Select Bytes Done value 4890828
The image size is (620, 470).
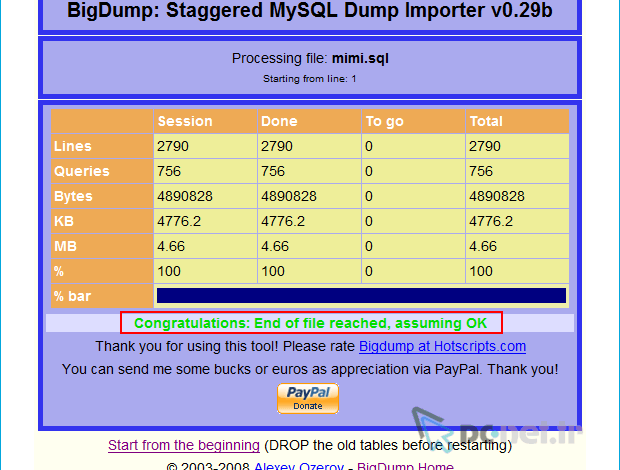tap(289, 196)
